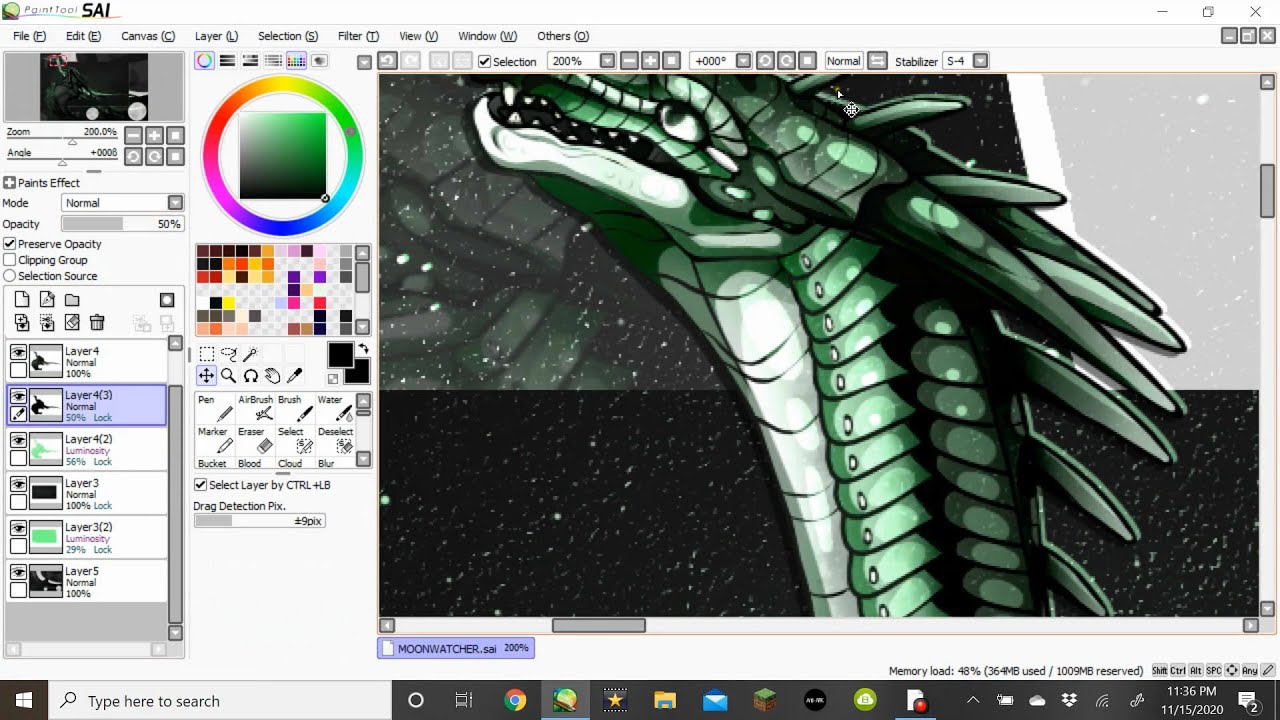Select the Zoom magnifier tool
The image size is (1280, 720).
pyautogui.click(x=228, y=376)
